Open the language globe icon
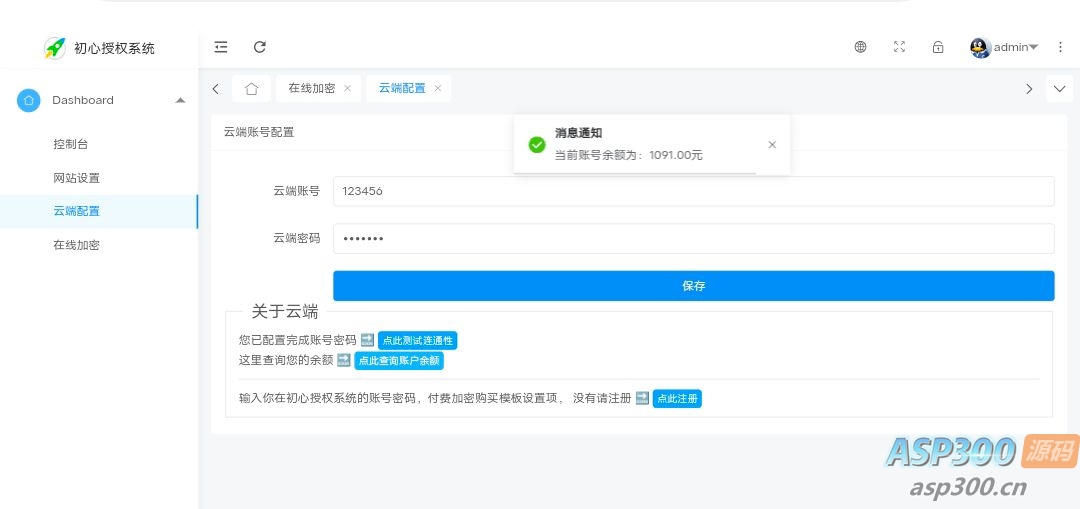 [x=860, y=47]
